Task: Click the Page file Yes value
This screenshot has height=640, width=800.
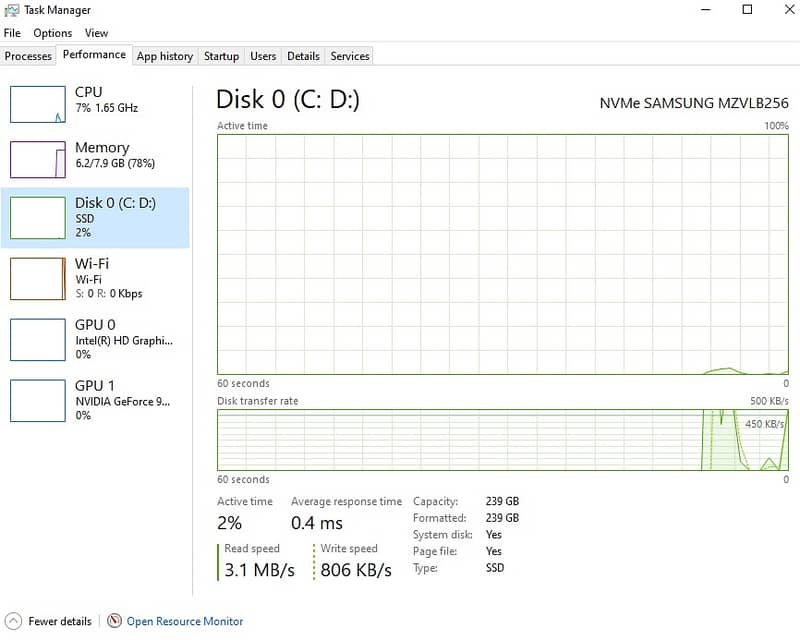Action: pos(494,551)
